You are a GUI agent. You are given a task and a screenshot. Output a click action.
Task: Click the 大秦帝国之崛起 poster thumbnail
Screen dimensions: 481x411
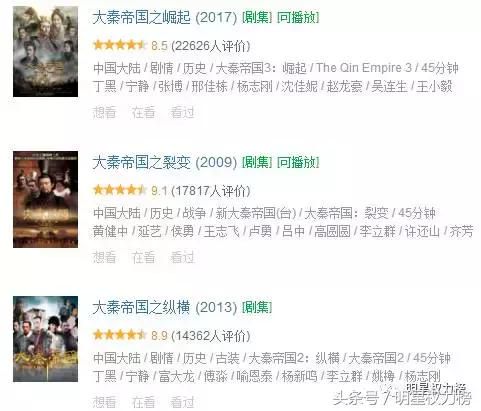(46, 52)
